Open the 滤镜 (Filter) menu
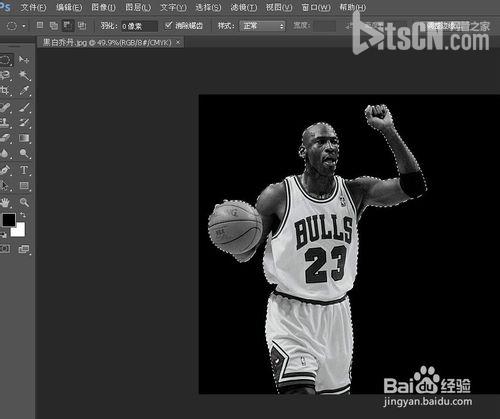 click(244, 7)
